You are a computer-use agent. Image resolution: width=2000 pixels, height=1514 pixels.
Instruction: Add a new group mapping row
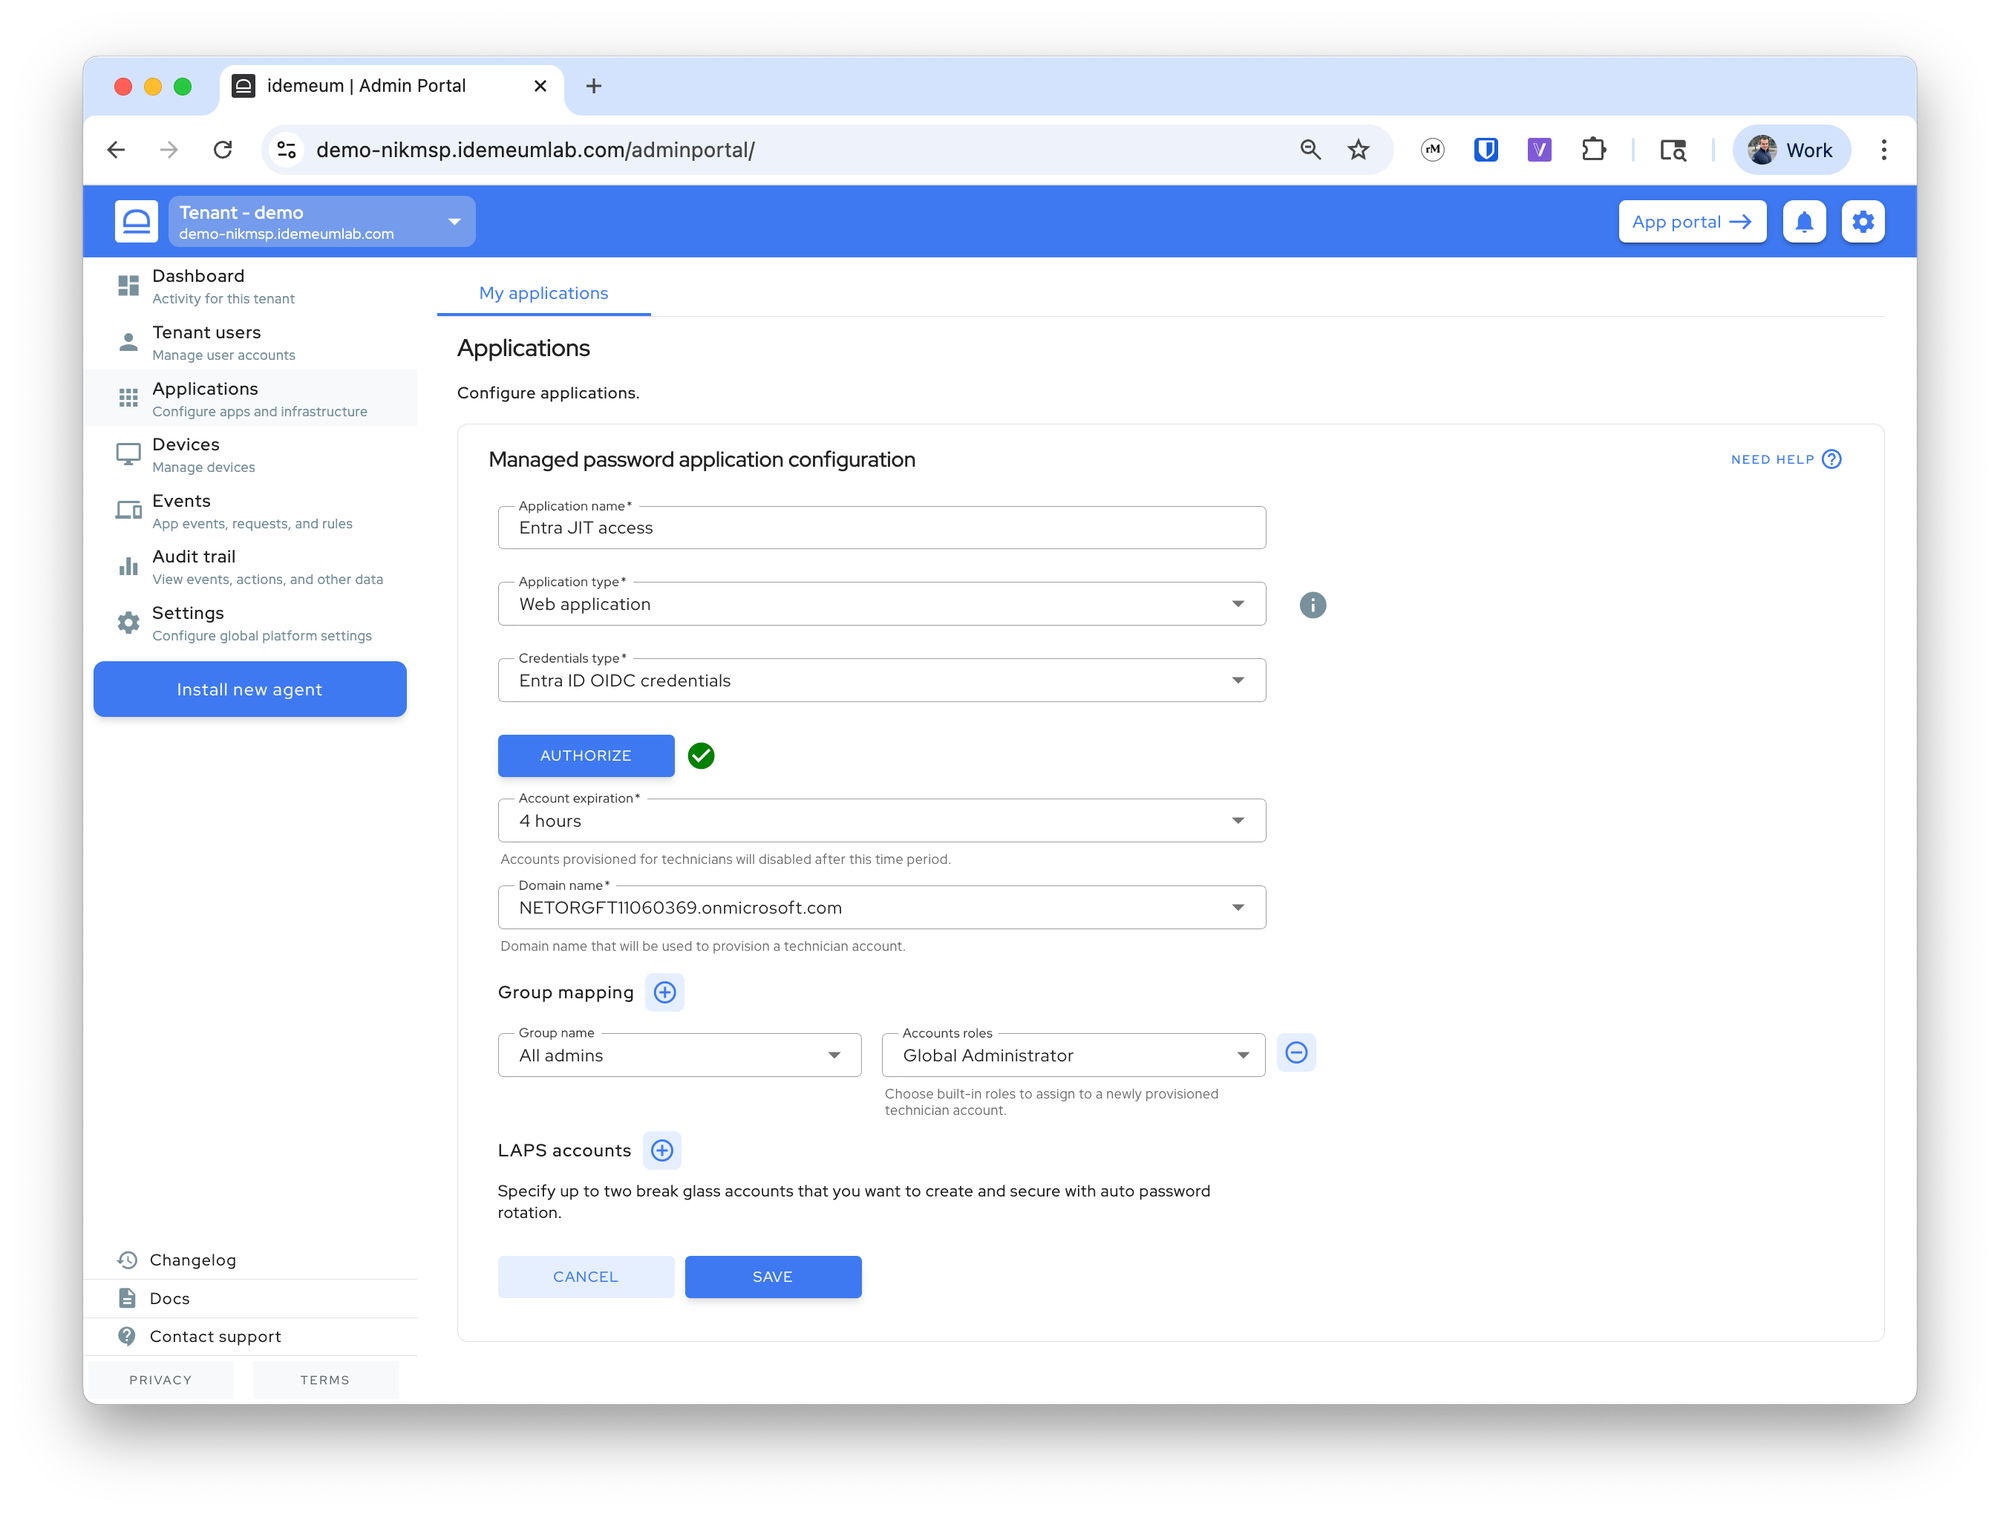[x=665, y=992]
